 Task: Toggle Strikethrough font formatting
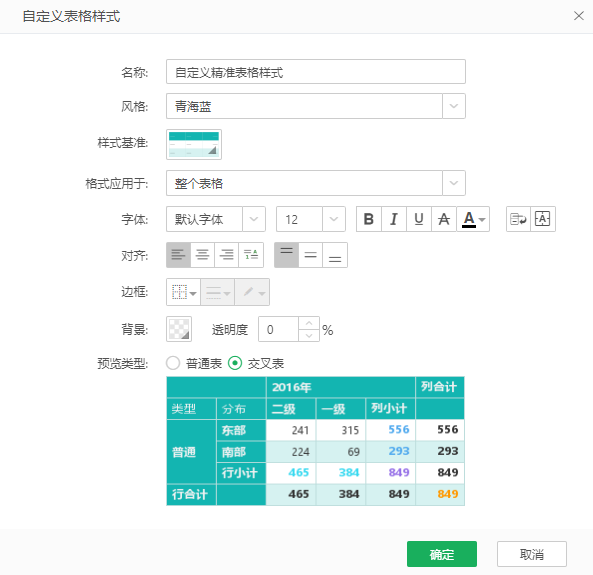444,219
